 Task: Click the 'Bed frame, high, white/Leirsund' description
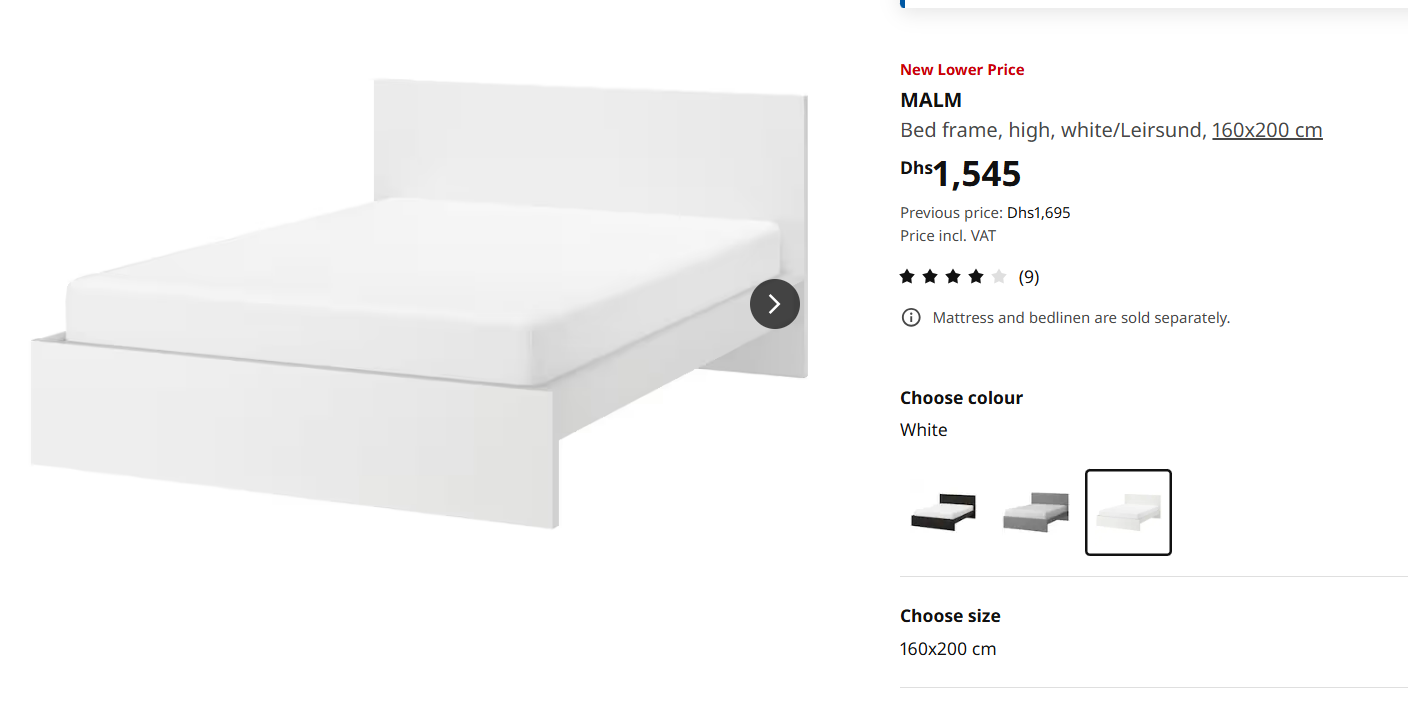click(x=1054, y=130)
